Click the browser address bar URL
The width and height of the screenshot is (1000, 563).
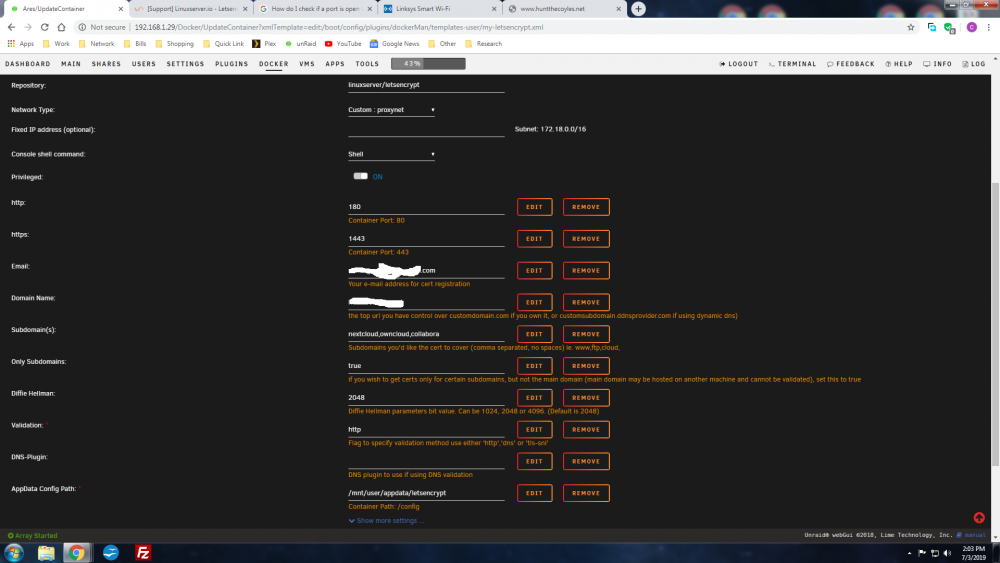[339, 27]
